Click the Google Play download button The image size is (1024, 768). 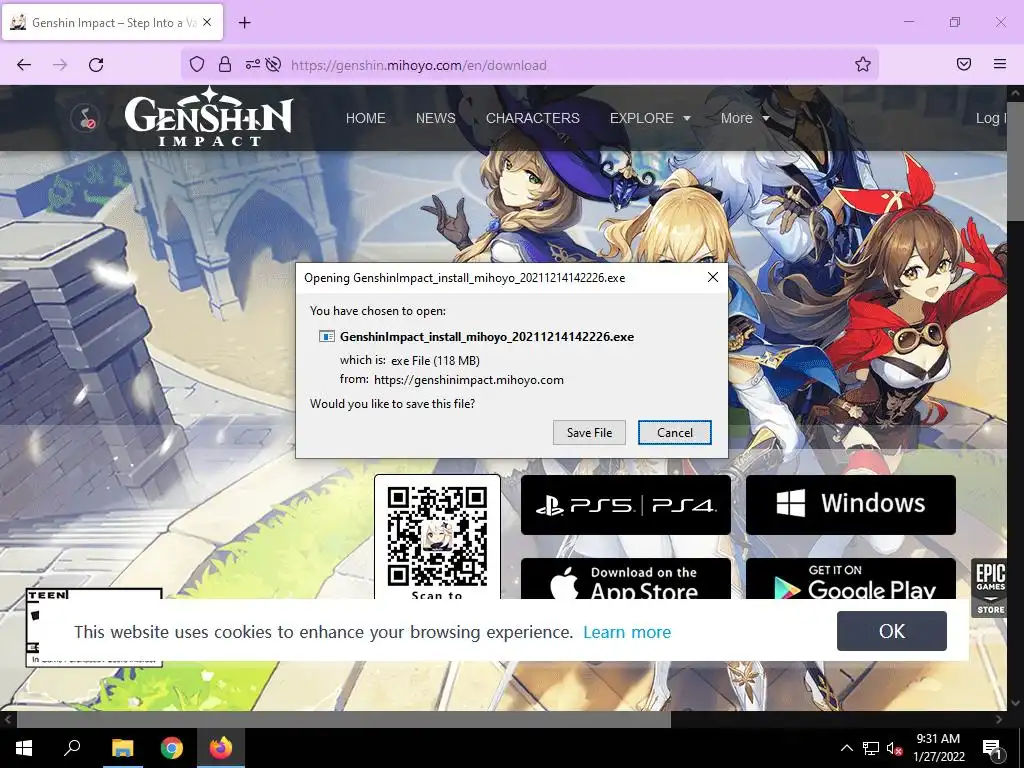pyautogui.click(x=850, y=579)
